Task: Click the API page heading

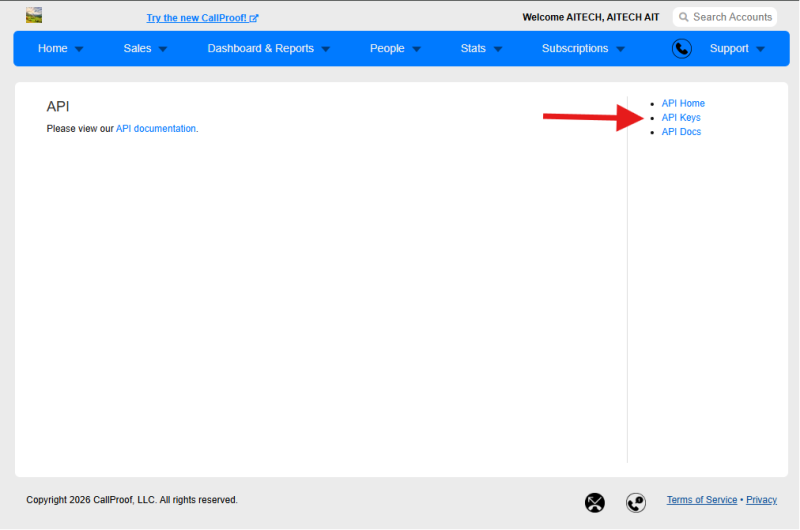Action: tap(58, 106)
